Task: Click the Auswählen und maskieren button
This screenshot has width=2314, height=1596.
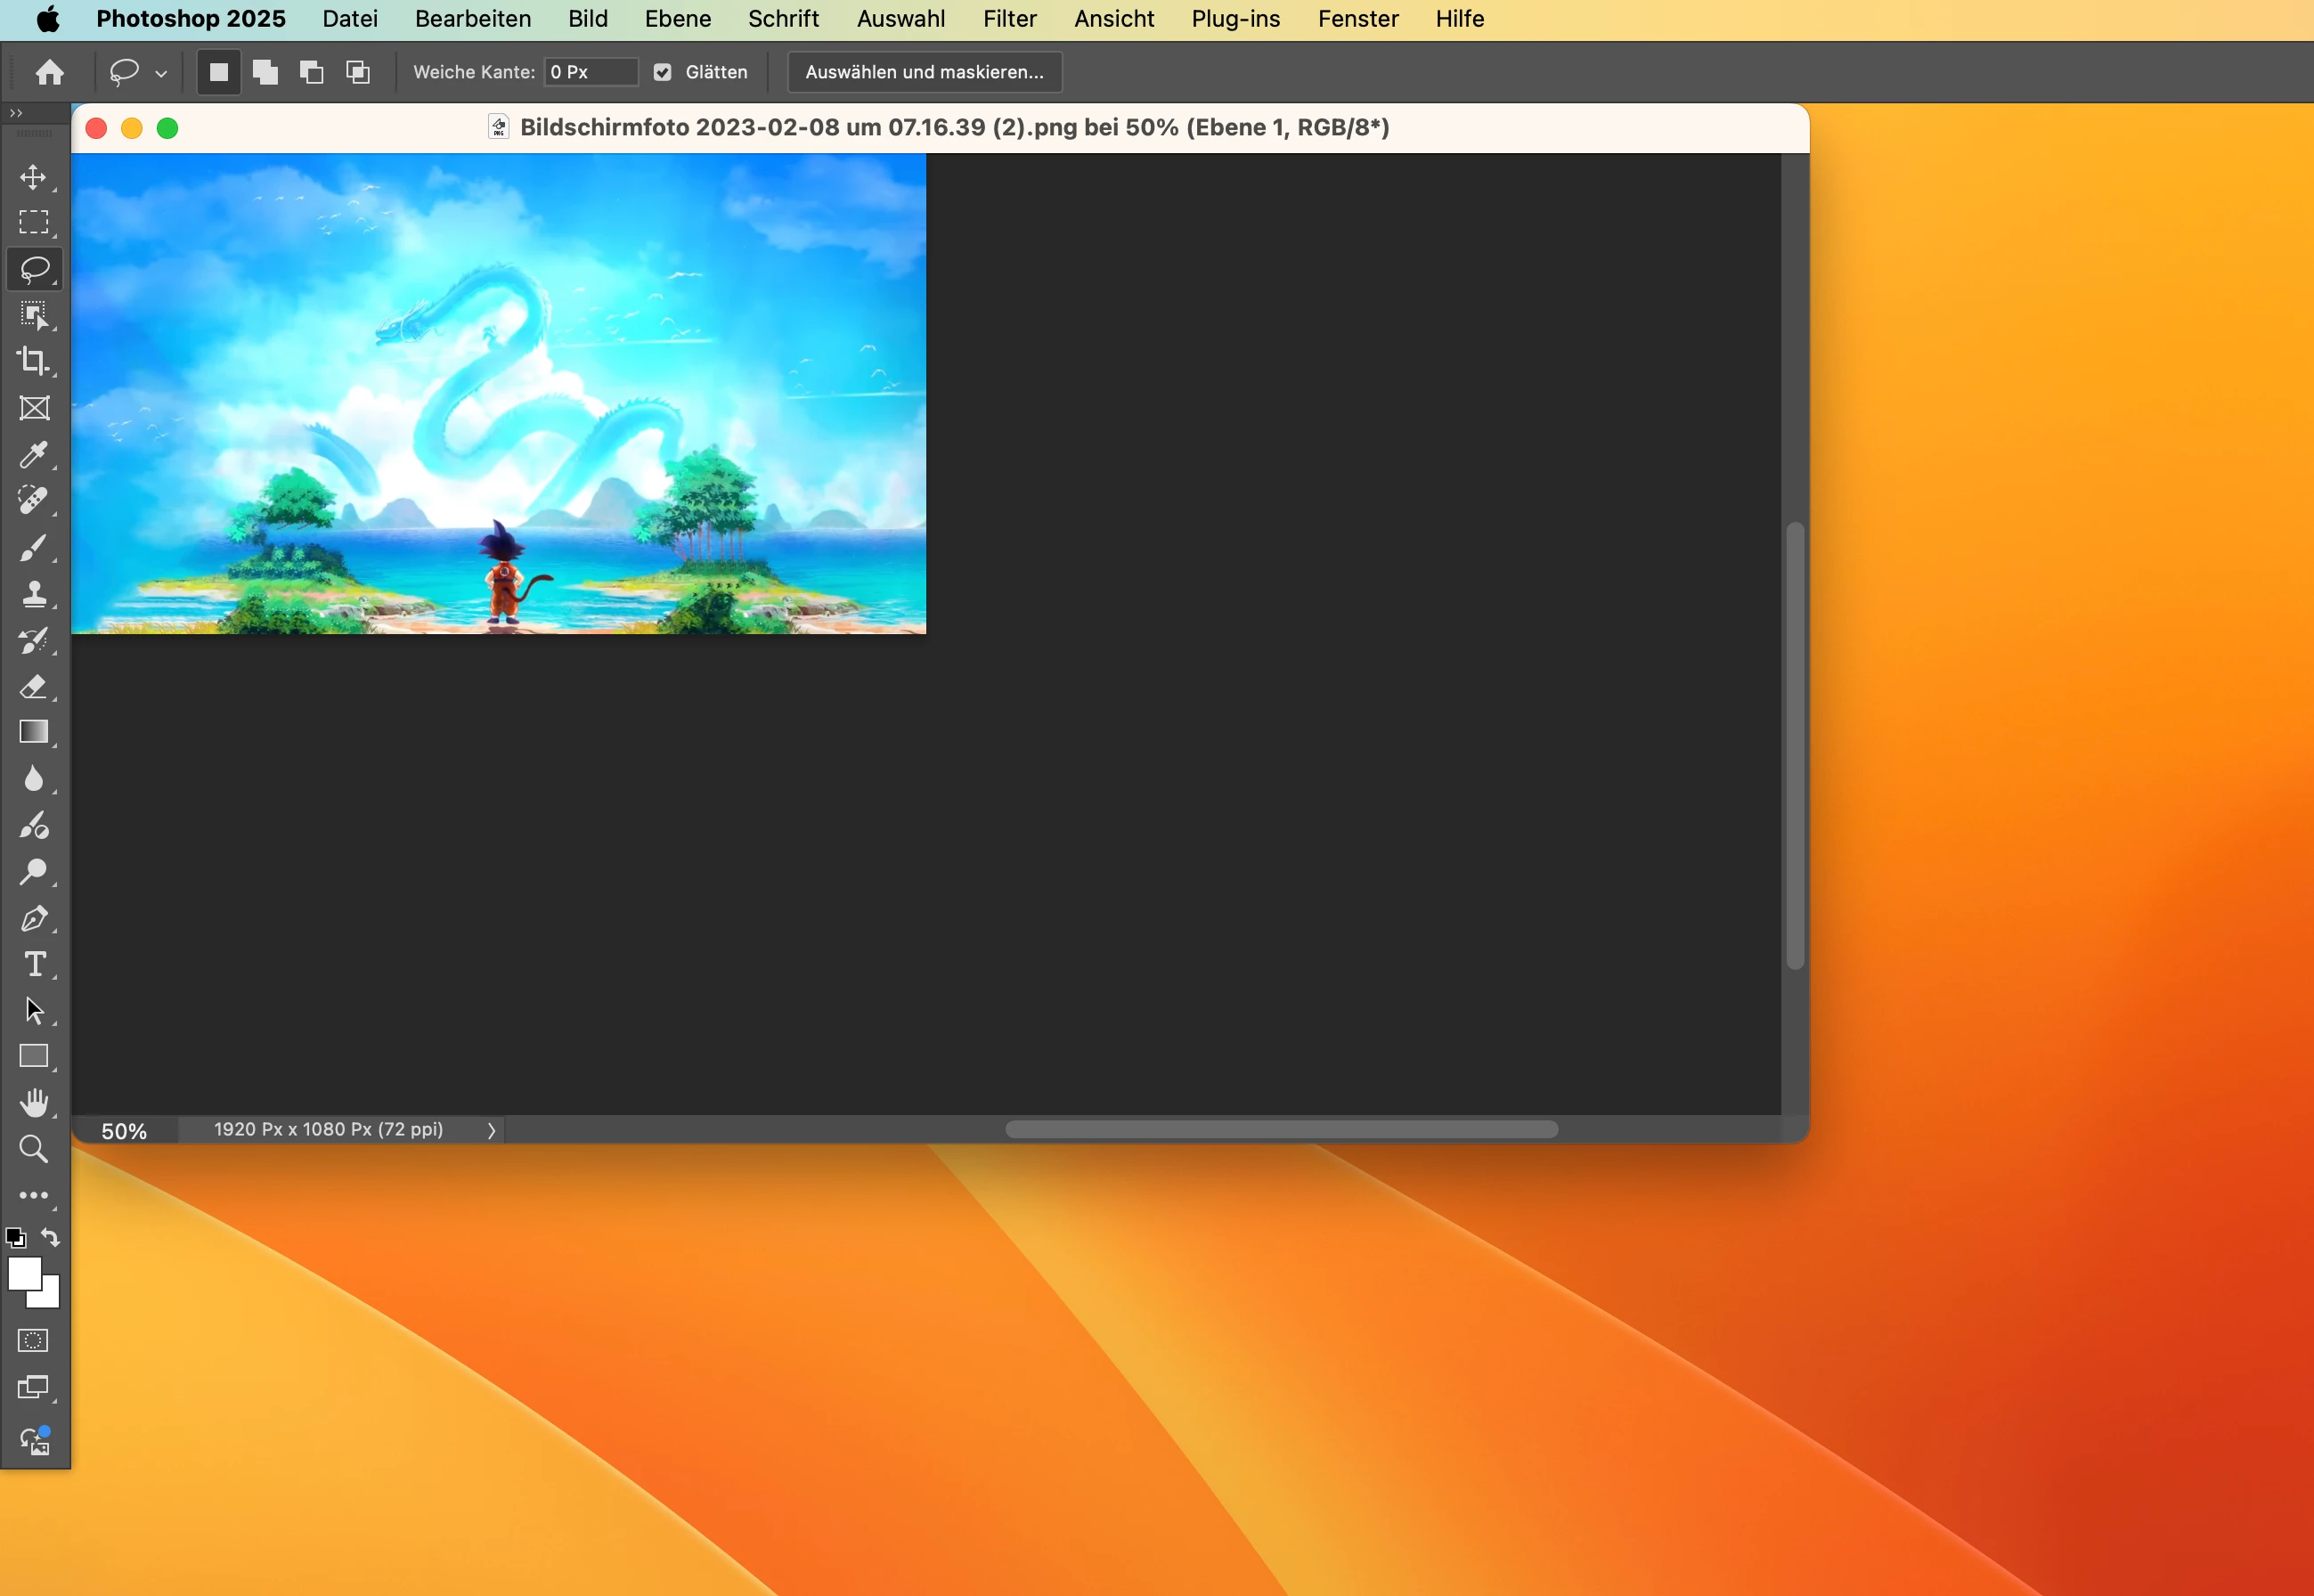Action: coord(924,72)
